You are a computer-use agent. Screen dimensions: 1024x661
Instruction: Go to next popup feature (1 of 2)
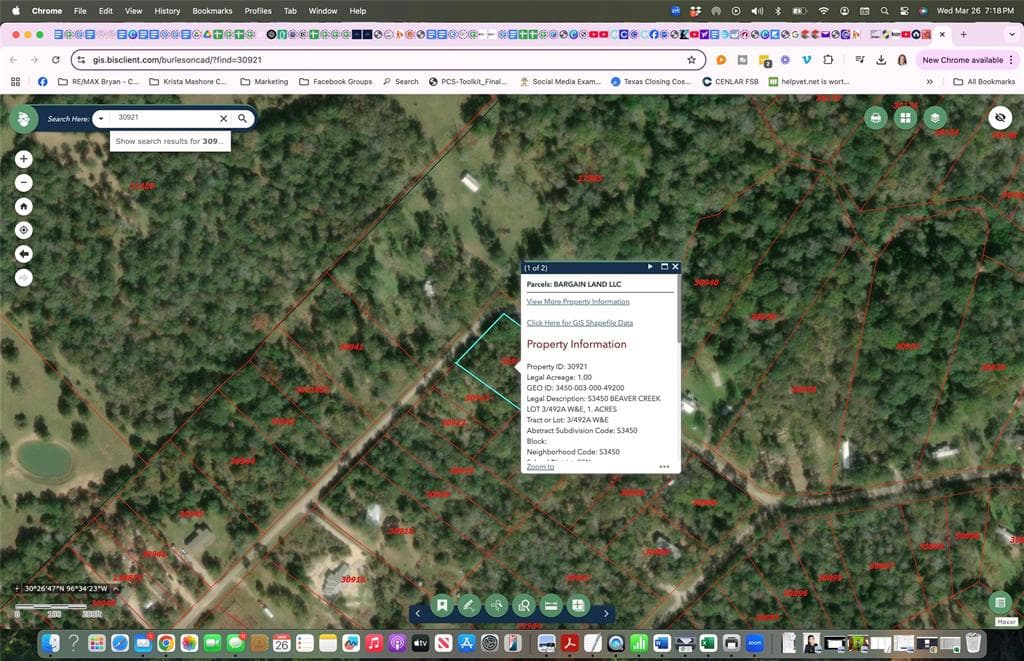[650, 266]
